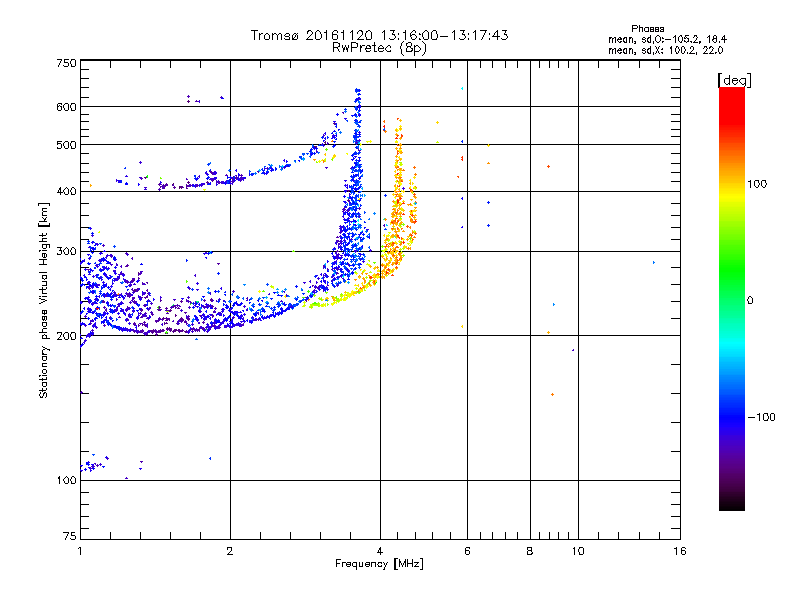
Task: Click the colorbar '0' tick label
Action: pyautogui.click(x=750, y=301)
